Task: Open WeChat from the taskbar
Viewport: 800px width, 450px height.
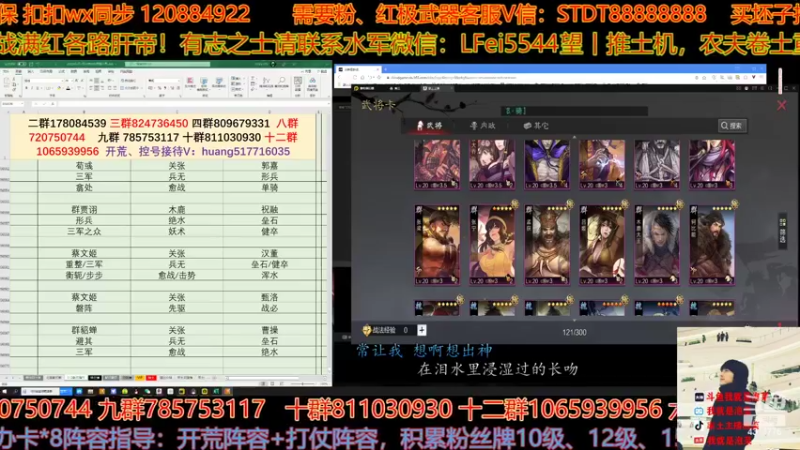Action: [x=147, y=391]
